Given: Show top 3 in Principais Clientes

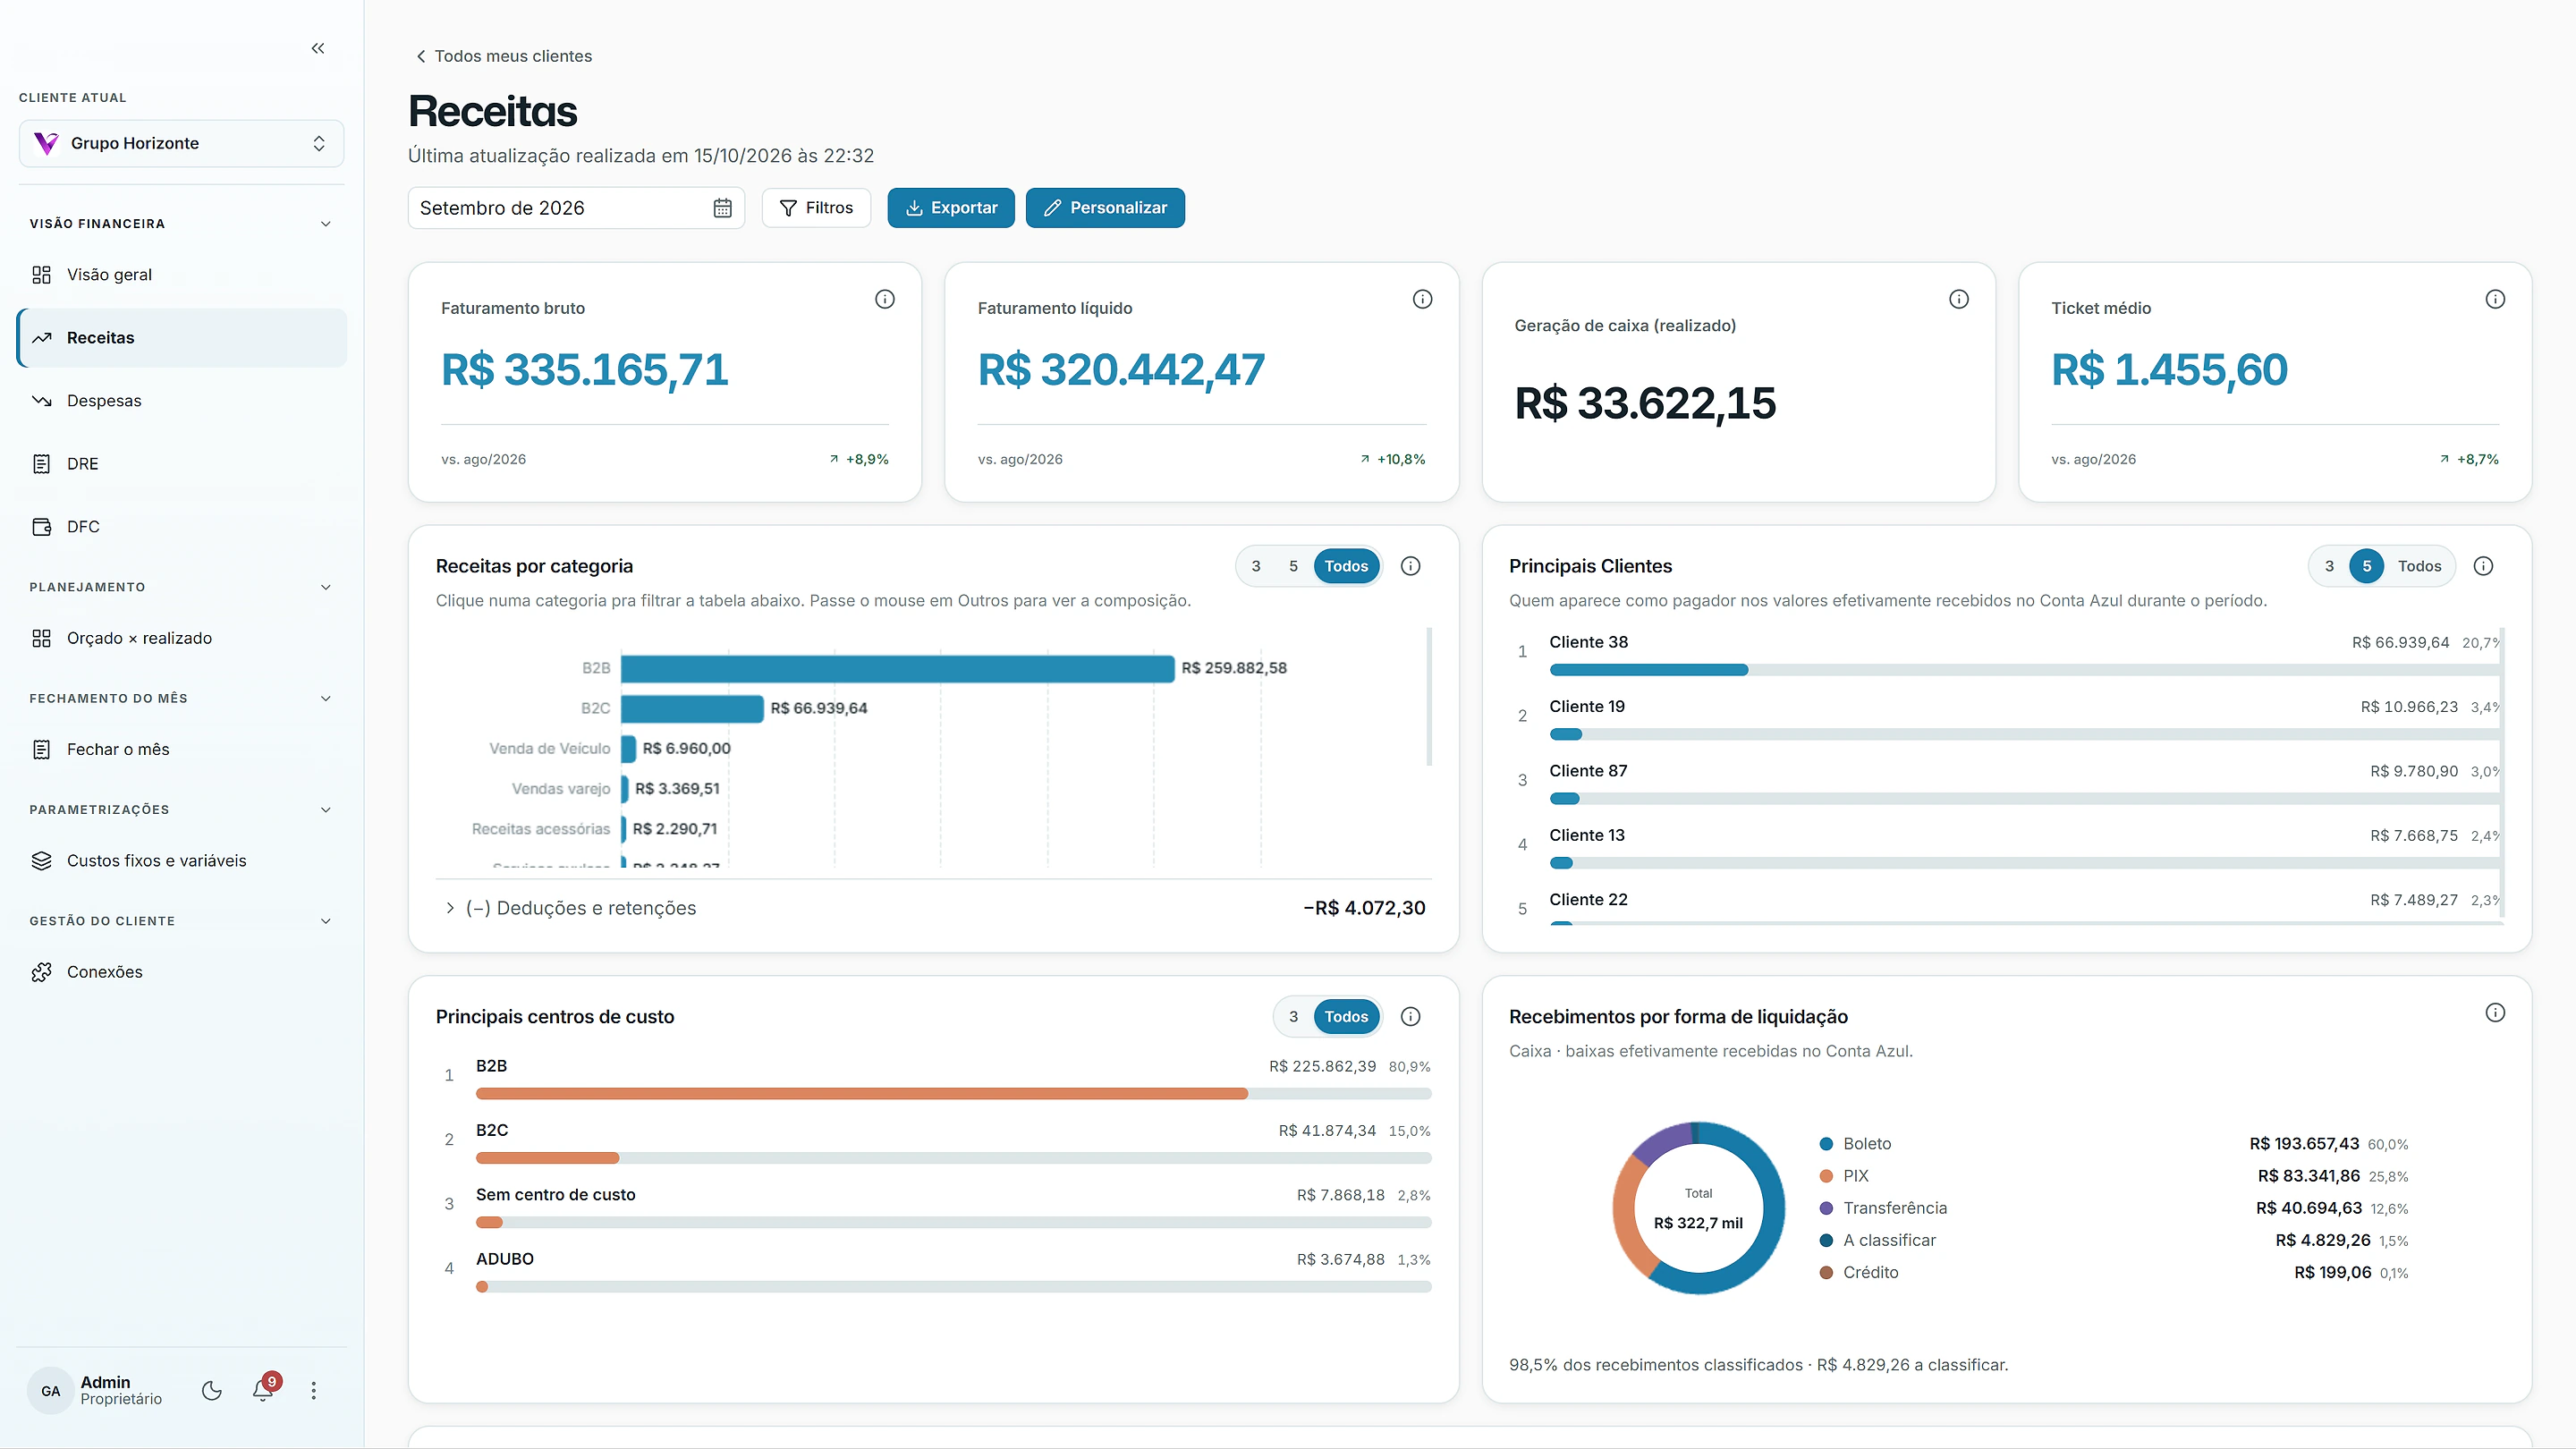Looking at the screenshot, I should [2329, 566].
